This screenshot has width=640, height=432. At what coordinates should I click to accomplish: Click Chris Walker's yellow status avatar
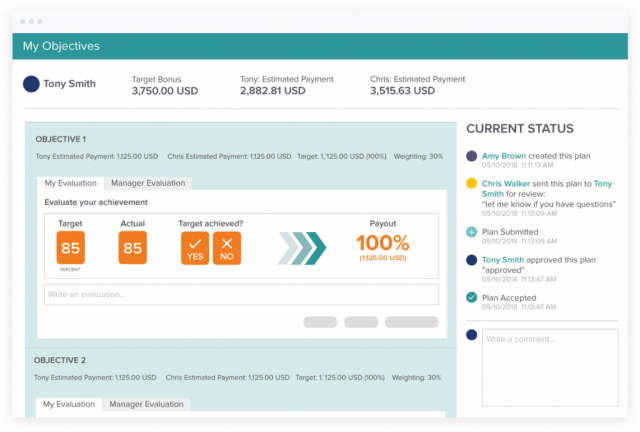pyautogui.click(x=471, y=183)
